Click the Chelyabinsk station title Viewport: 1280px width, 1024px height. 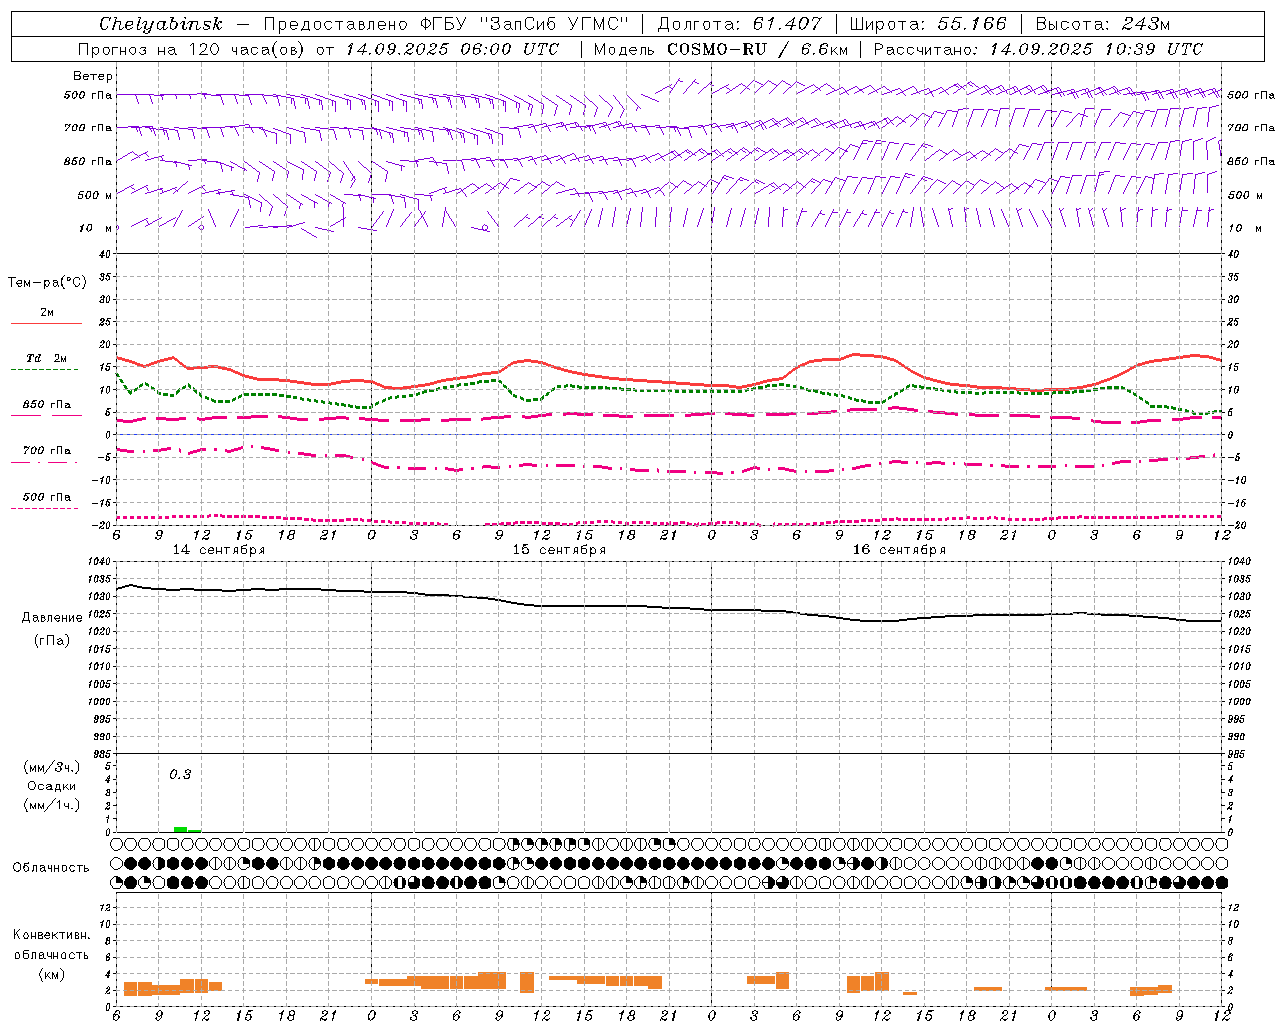pos(160,24)
